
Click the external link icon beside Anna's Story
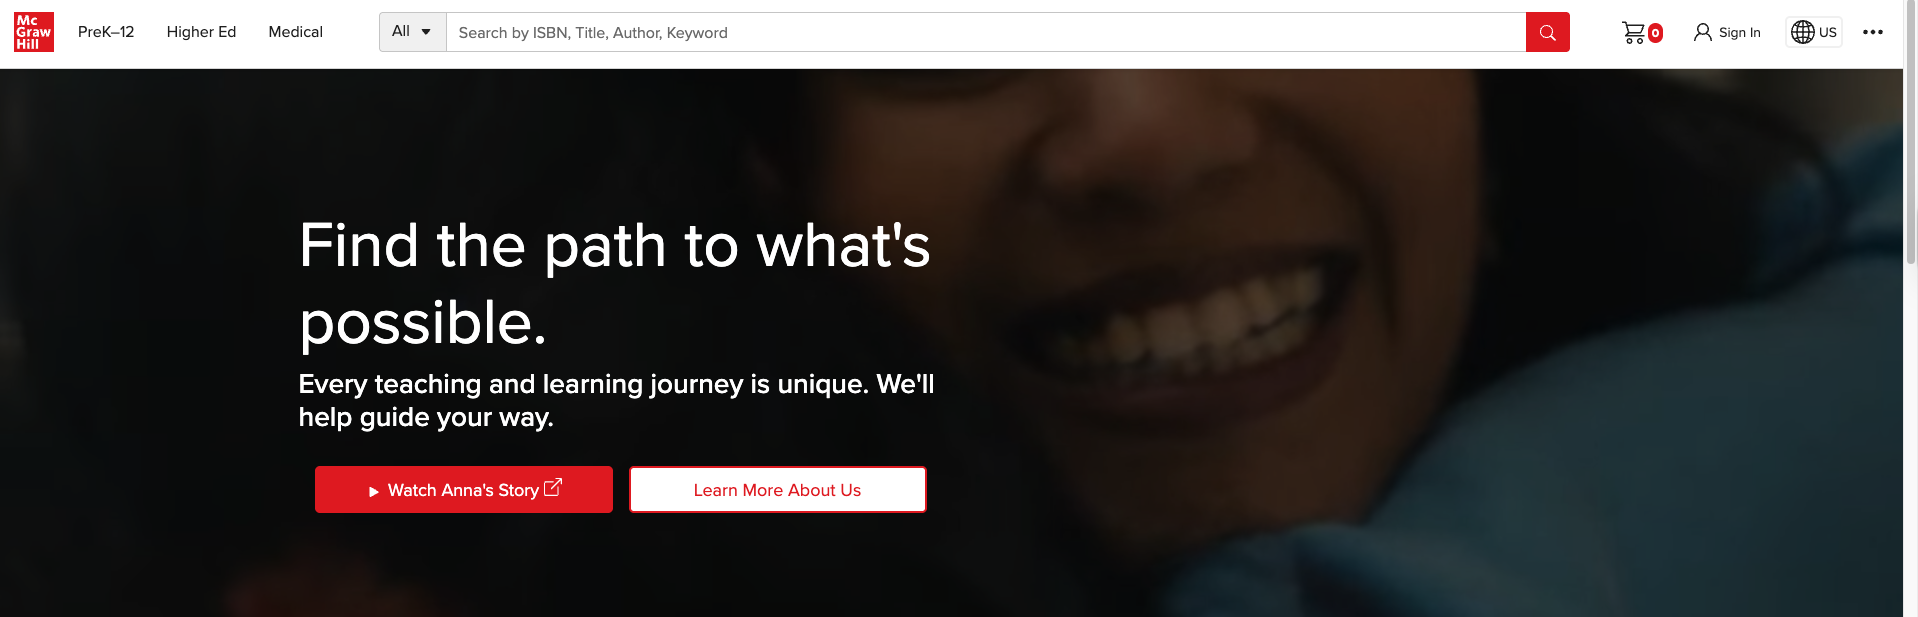pyautogui.click(x=553, y=487)
